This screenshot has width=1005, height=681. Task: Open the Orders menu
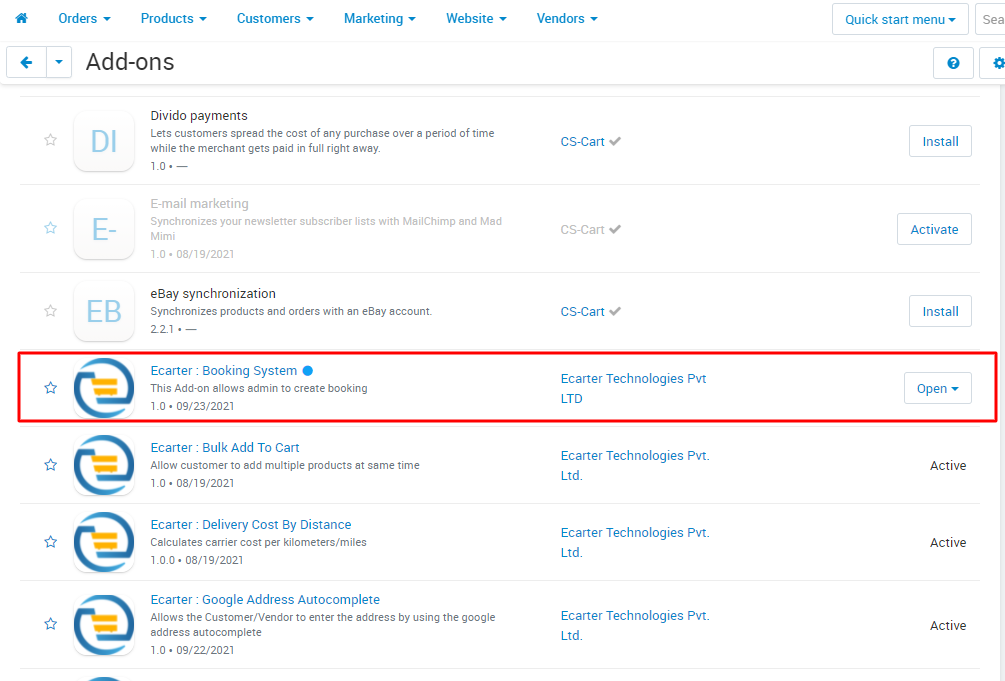click(84, 19)
